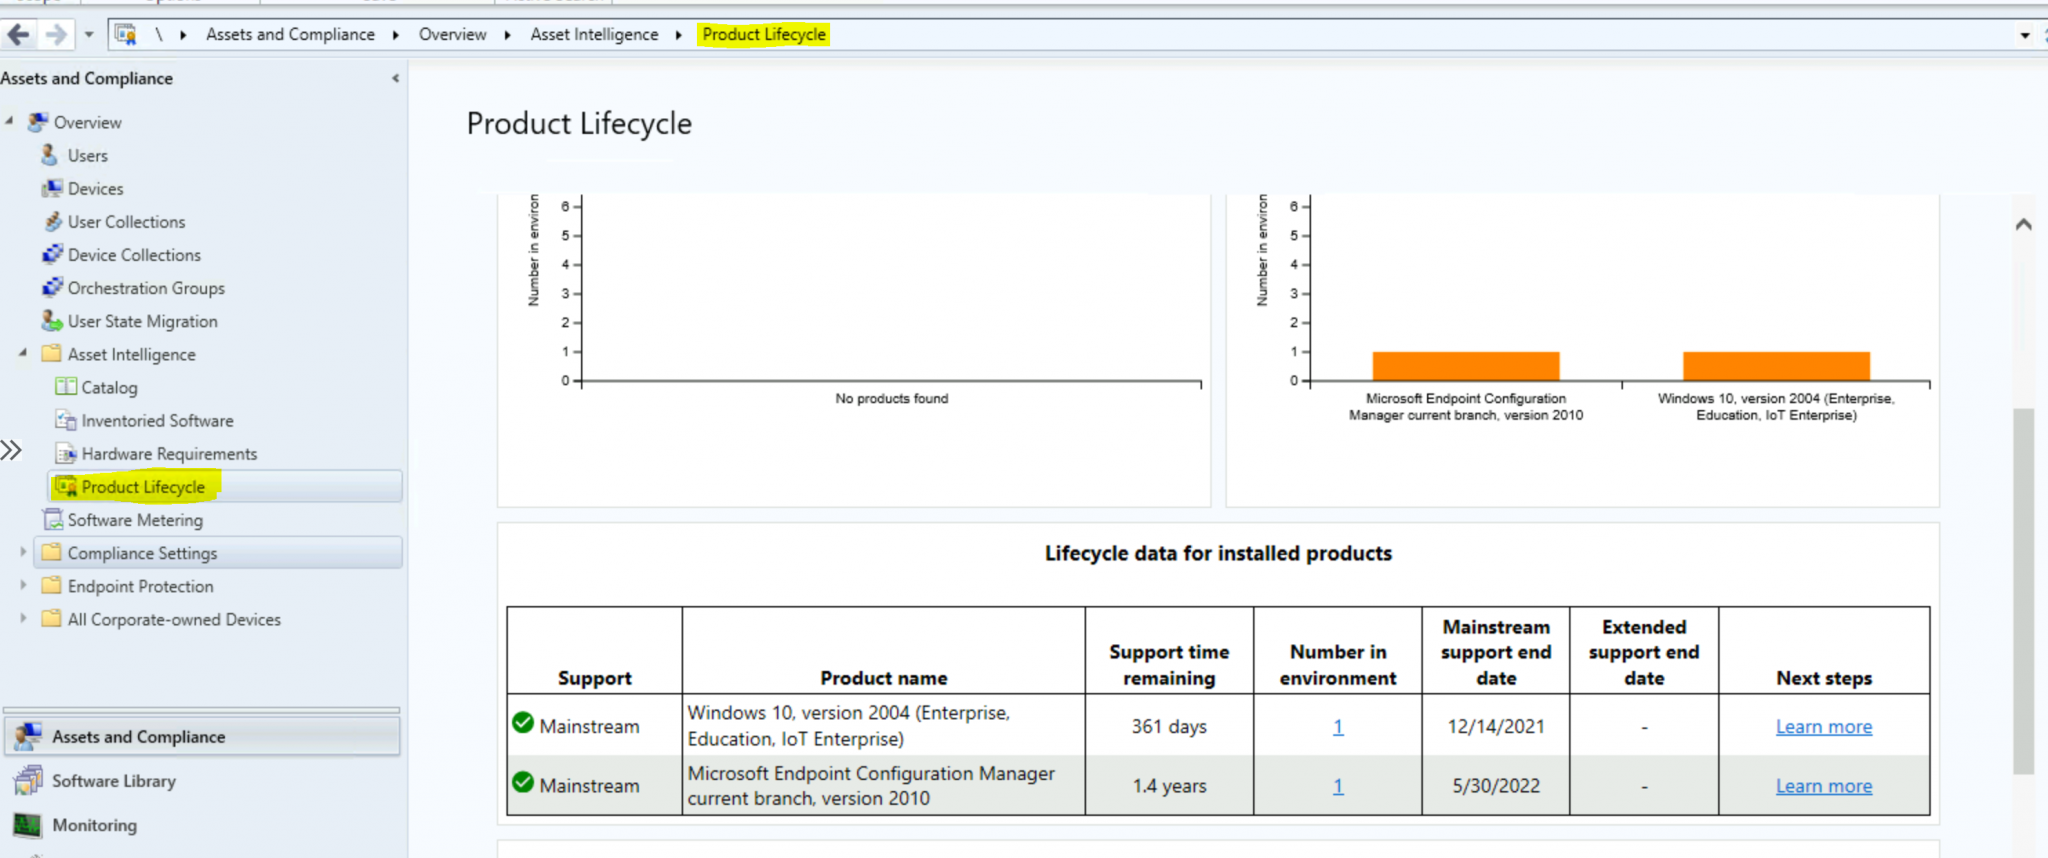Image resolution: width=2048 pixels, height=858 pixels.
Task: Click Learn more for Windows 10 2004
Action: coord(1824,727)
